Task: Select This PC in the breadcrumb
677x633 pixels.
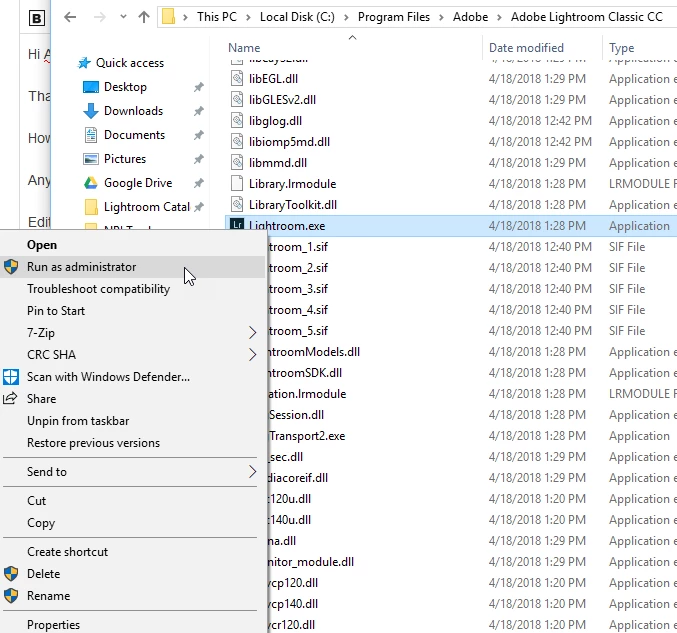Action: tap(217, 17)
